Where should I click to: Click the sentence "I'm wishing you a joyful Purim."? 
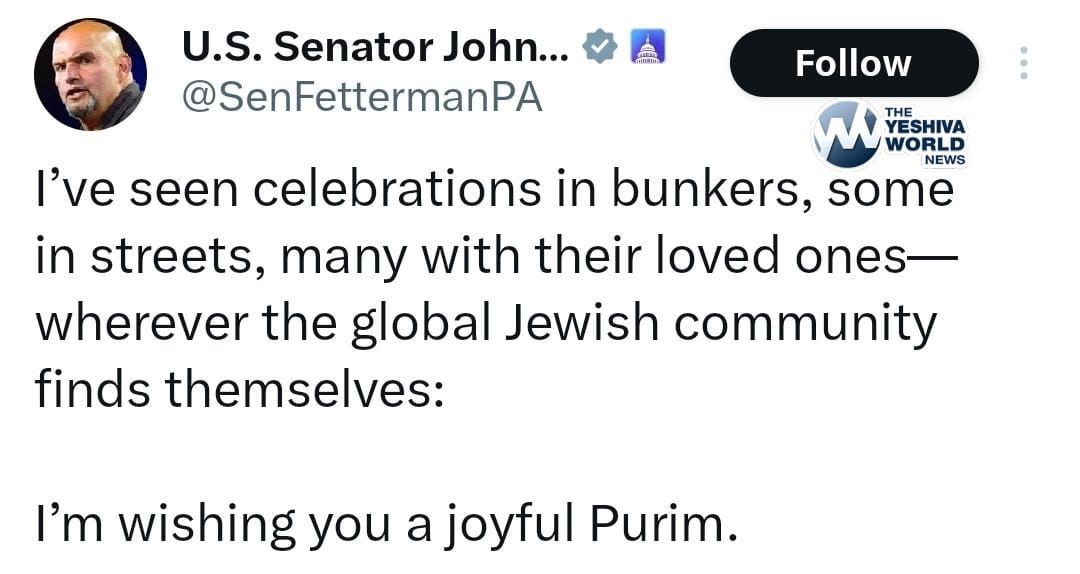click(x=385, y=522)
